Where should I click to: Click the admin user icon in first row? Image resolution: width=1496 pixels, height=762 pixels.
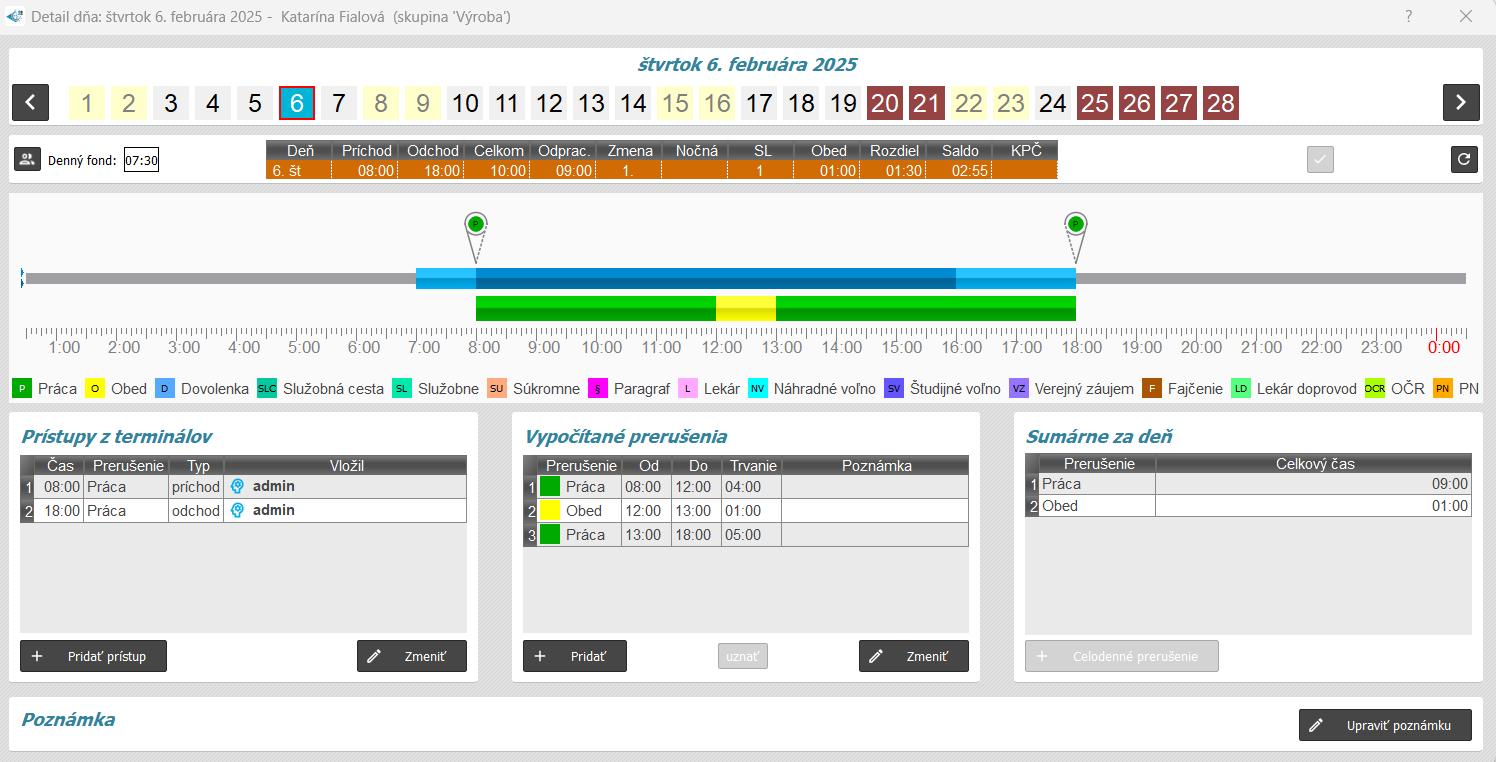[x=237, y=487]
